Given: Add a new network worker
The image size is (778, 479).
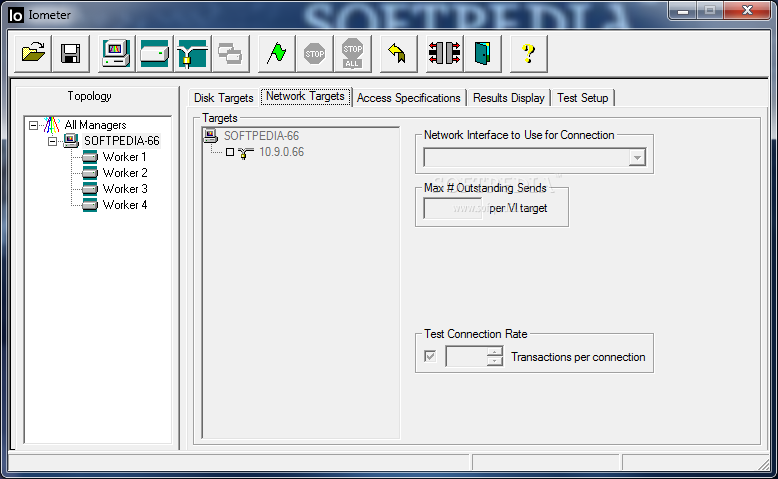Looking at the screenshot, I should (x=192, y=53).
